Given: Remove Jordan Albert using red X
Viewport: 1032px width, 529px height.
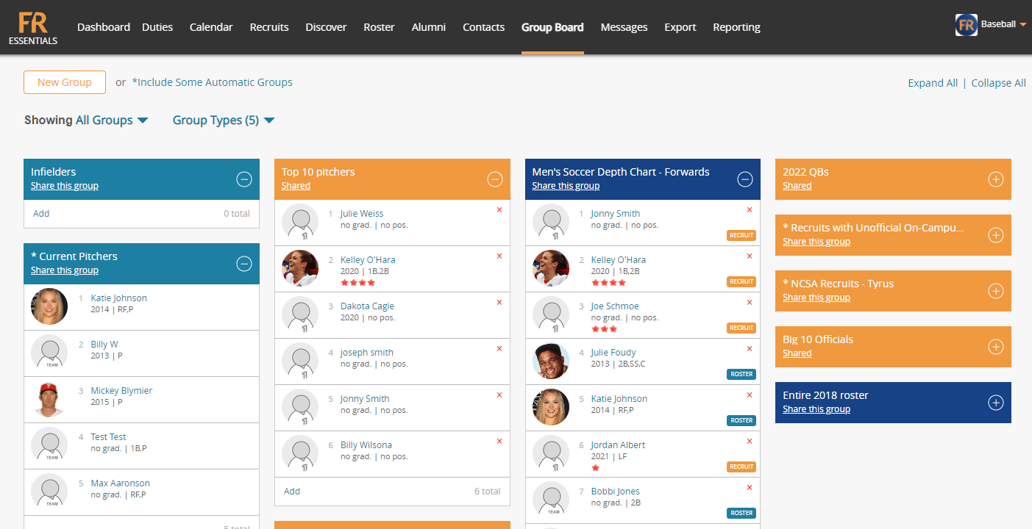Looking at the screenshot, I should click(x=749, y=441).
